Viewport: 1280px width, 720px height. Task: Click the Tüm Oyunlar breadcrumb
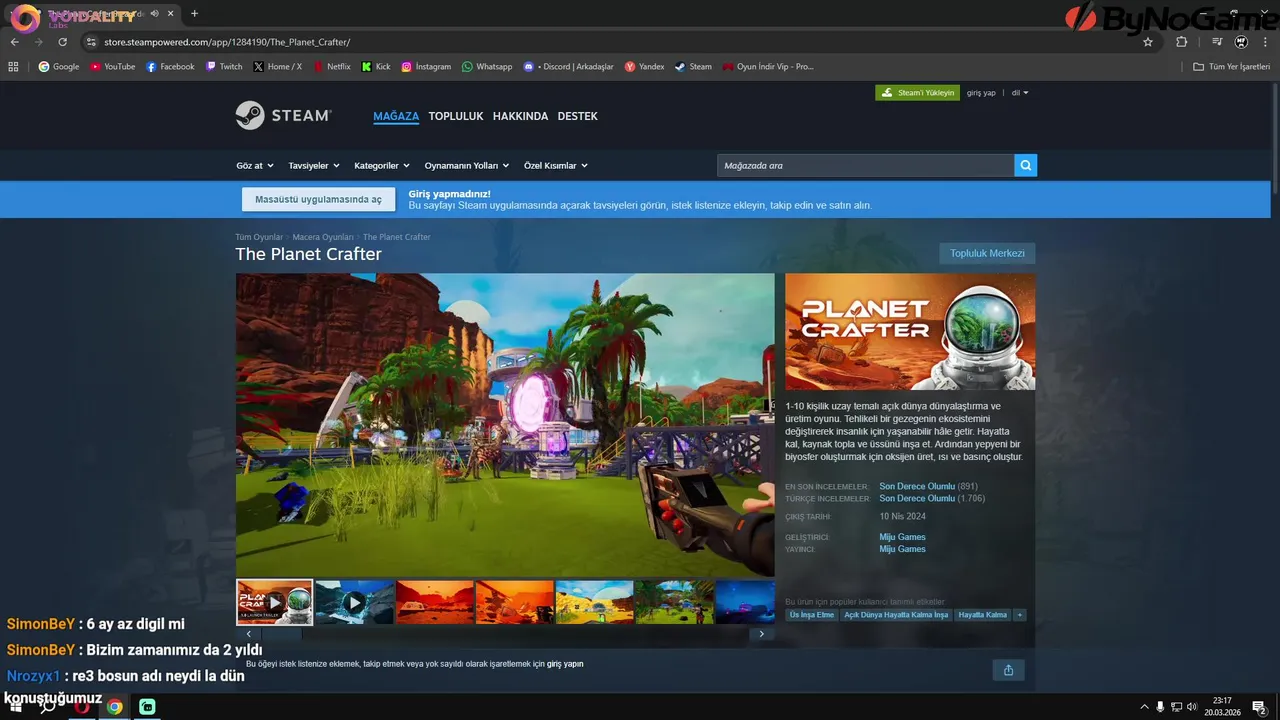click(259, 237)
